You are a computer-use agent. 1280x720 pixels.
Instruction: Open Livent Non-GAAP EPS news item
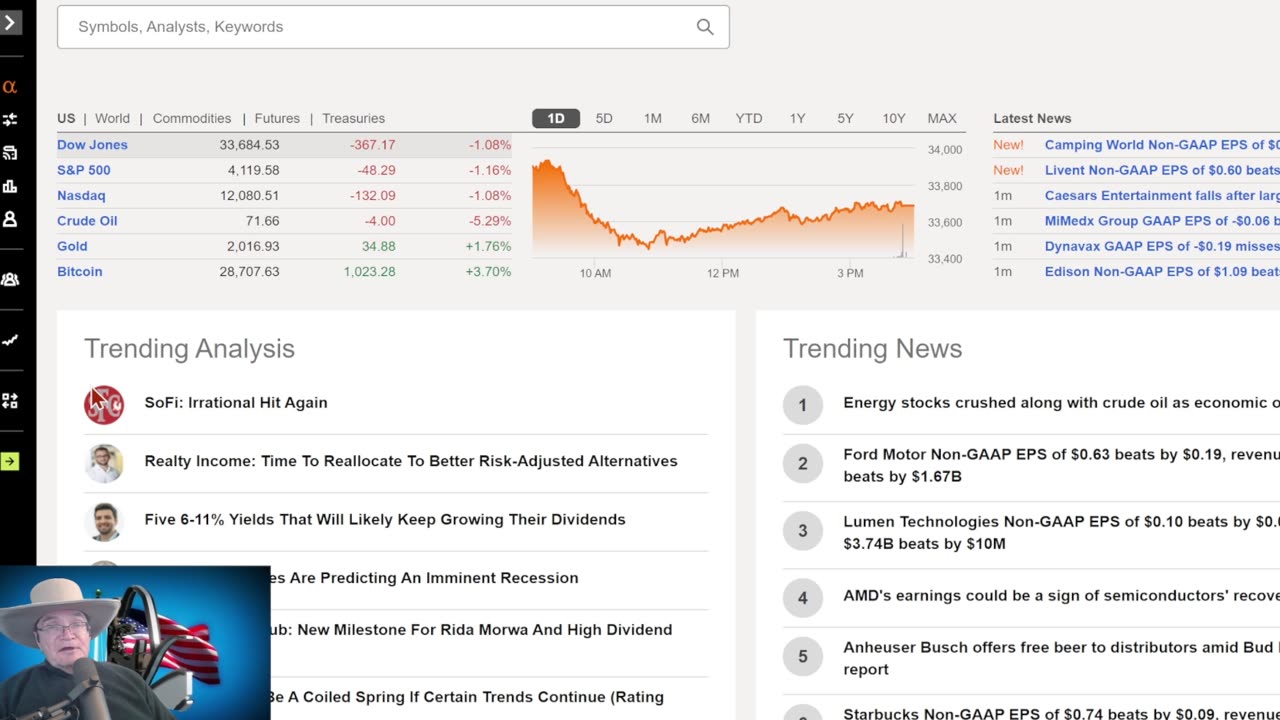tap(1162, 170)
